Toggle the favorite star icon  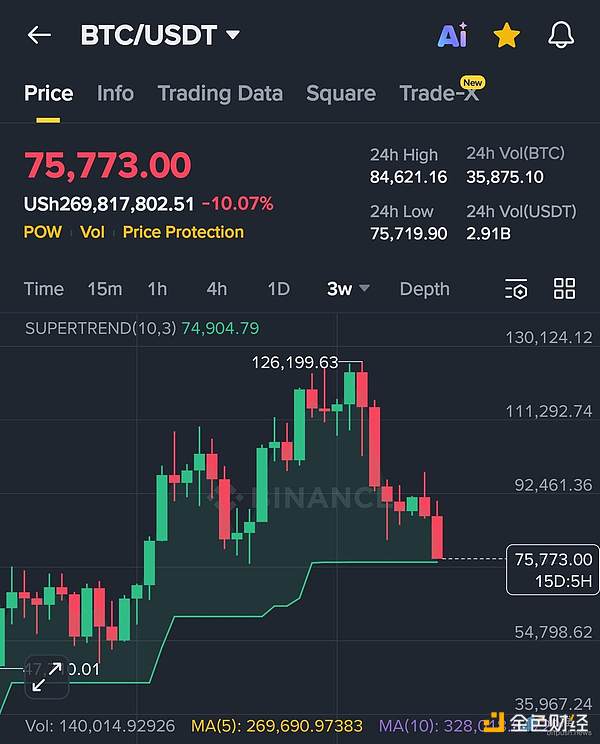tap(507, 36)
